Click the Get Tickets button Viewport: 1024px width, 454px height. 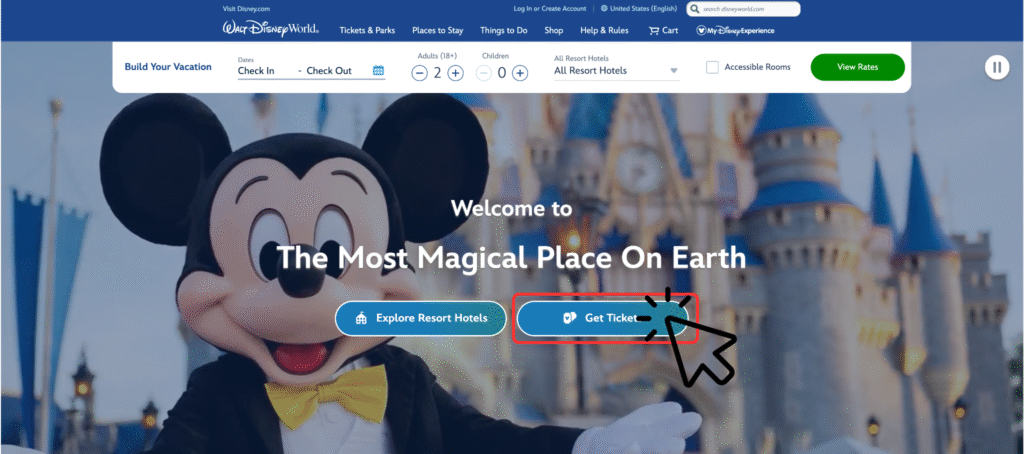[x=603, y=318]
